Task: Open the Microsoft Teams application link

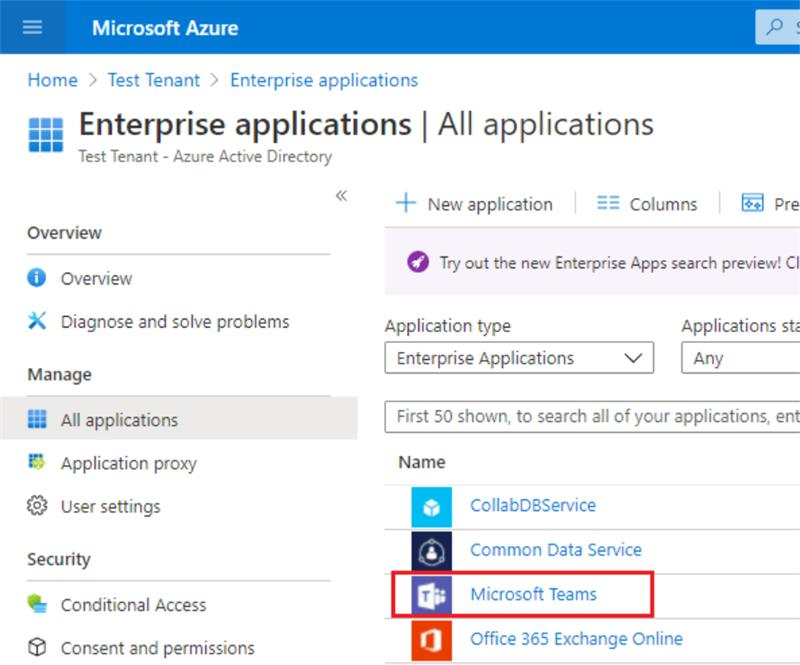Action: (x=533, y=595)
